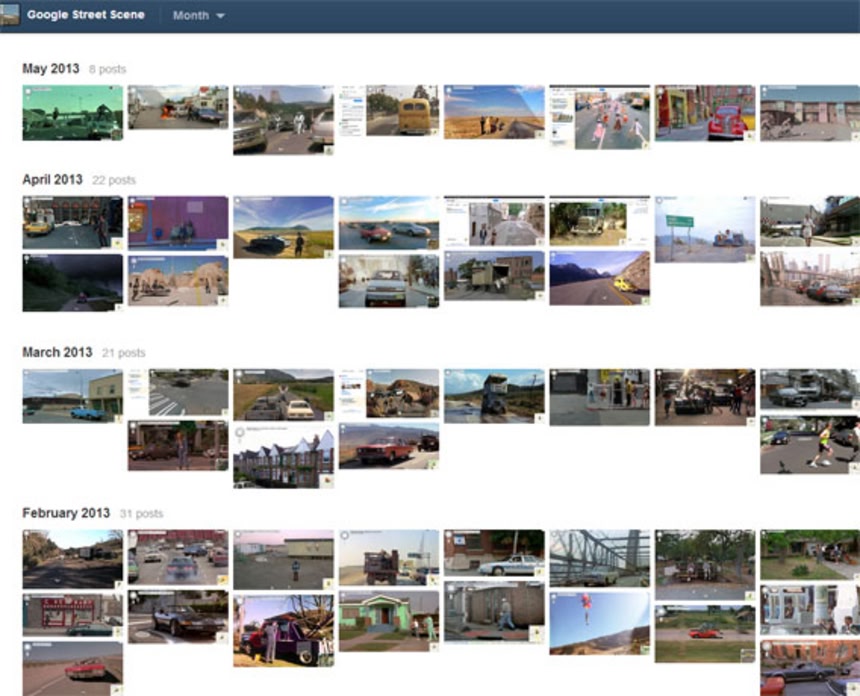View the pink balloons in sky thumbnail
Image resolution: width=860 pixels, height=696 pixels.
coord(599,622)
